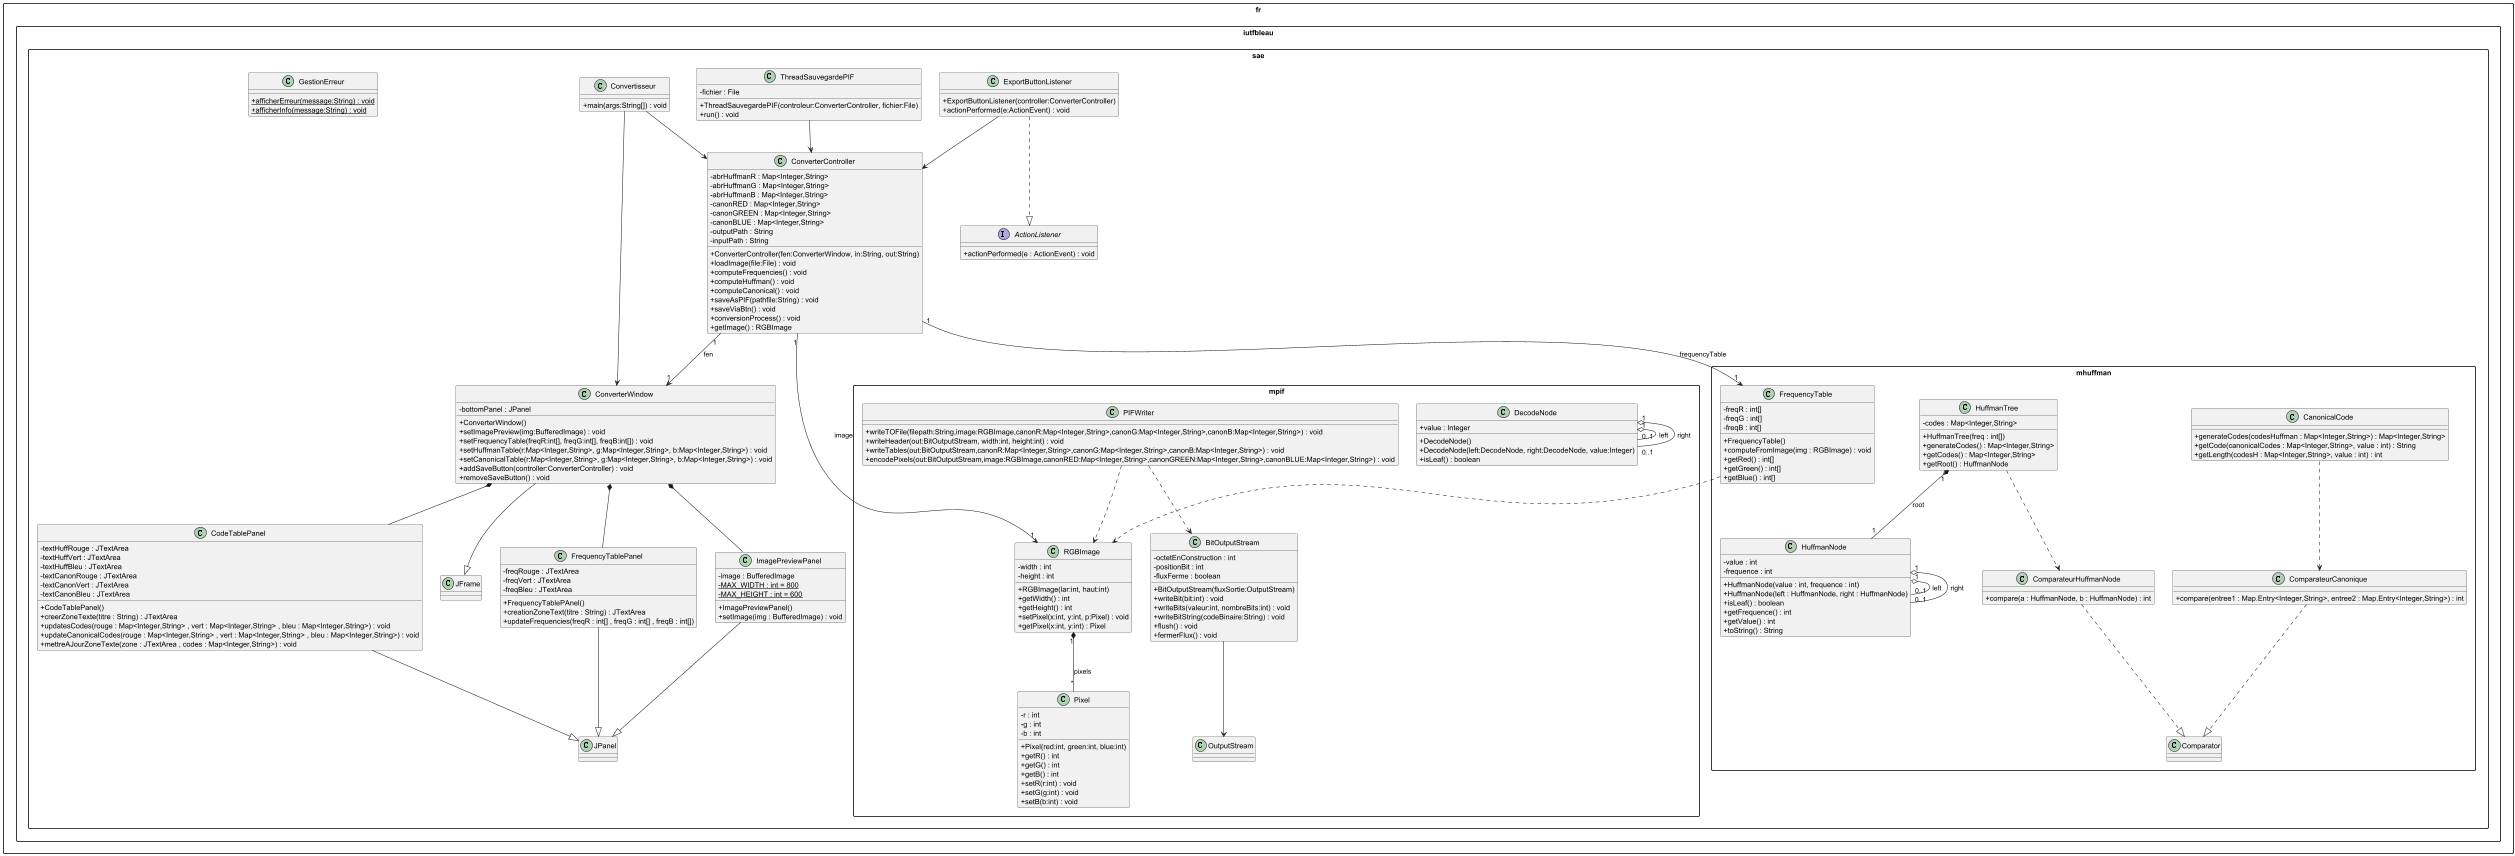Select the pixels composition label
Screen dimensions: 2515x856
(1082, 671)
